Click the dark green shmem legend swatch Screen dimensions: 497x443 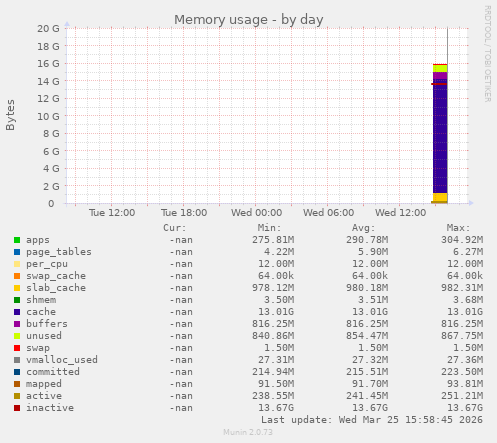click(17, 300)
